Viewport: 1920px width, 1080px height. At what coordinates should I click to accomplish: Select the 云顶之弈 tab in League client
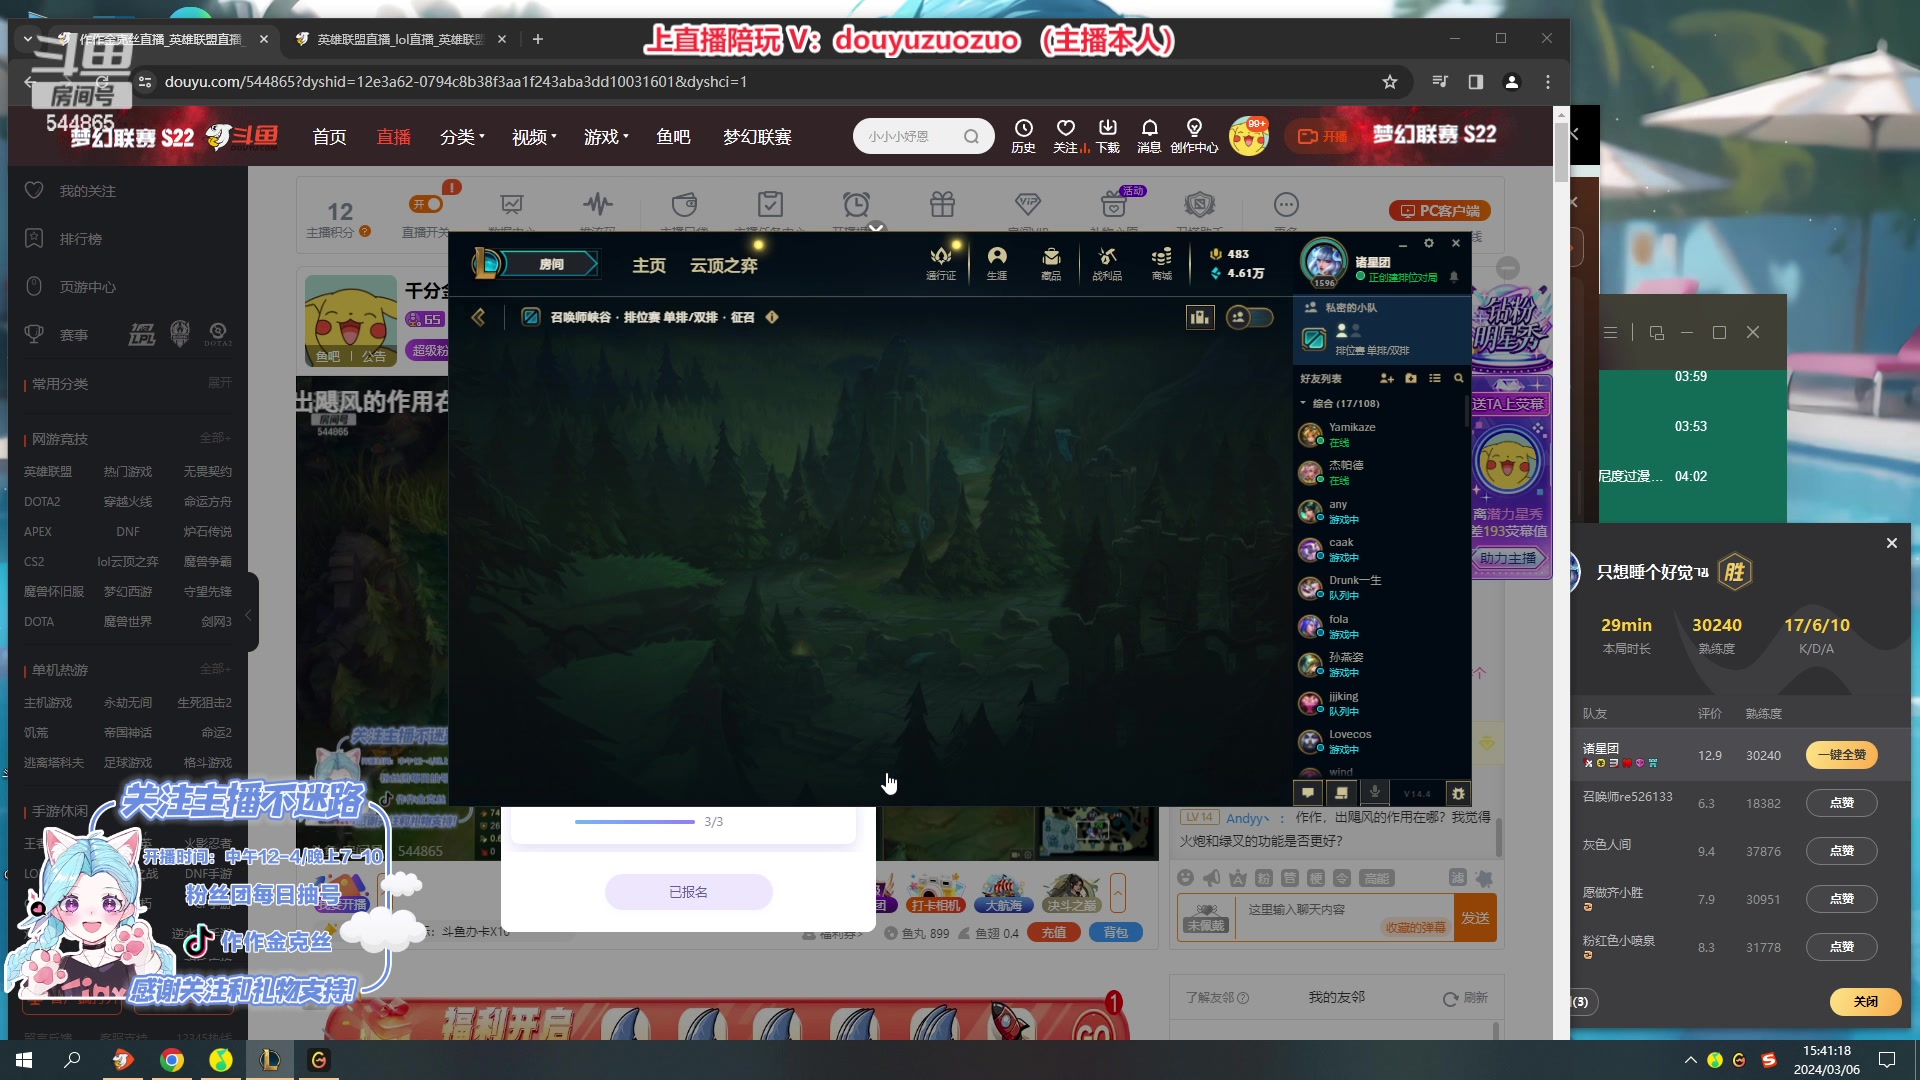coord(723,265)
